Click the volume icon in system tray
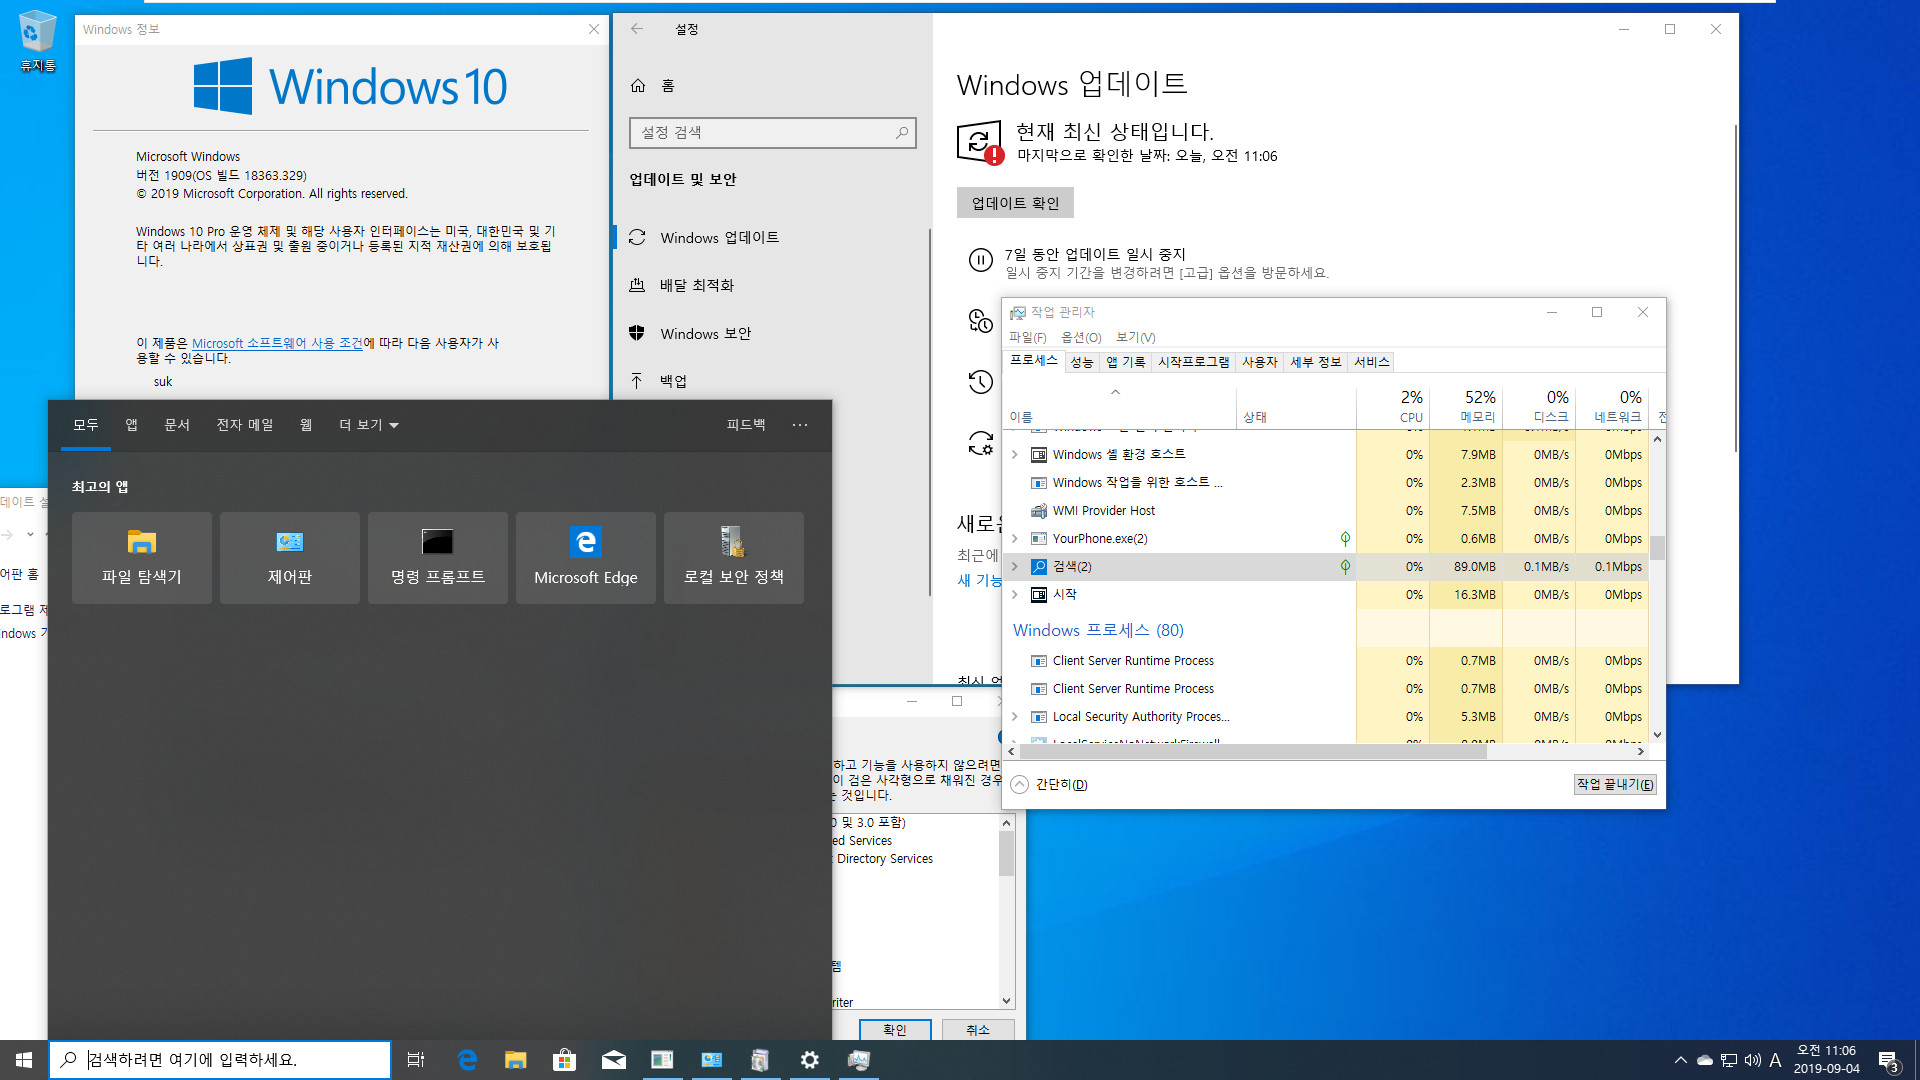 (1753, 1060)
